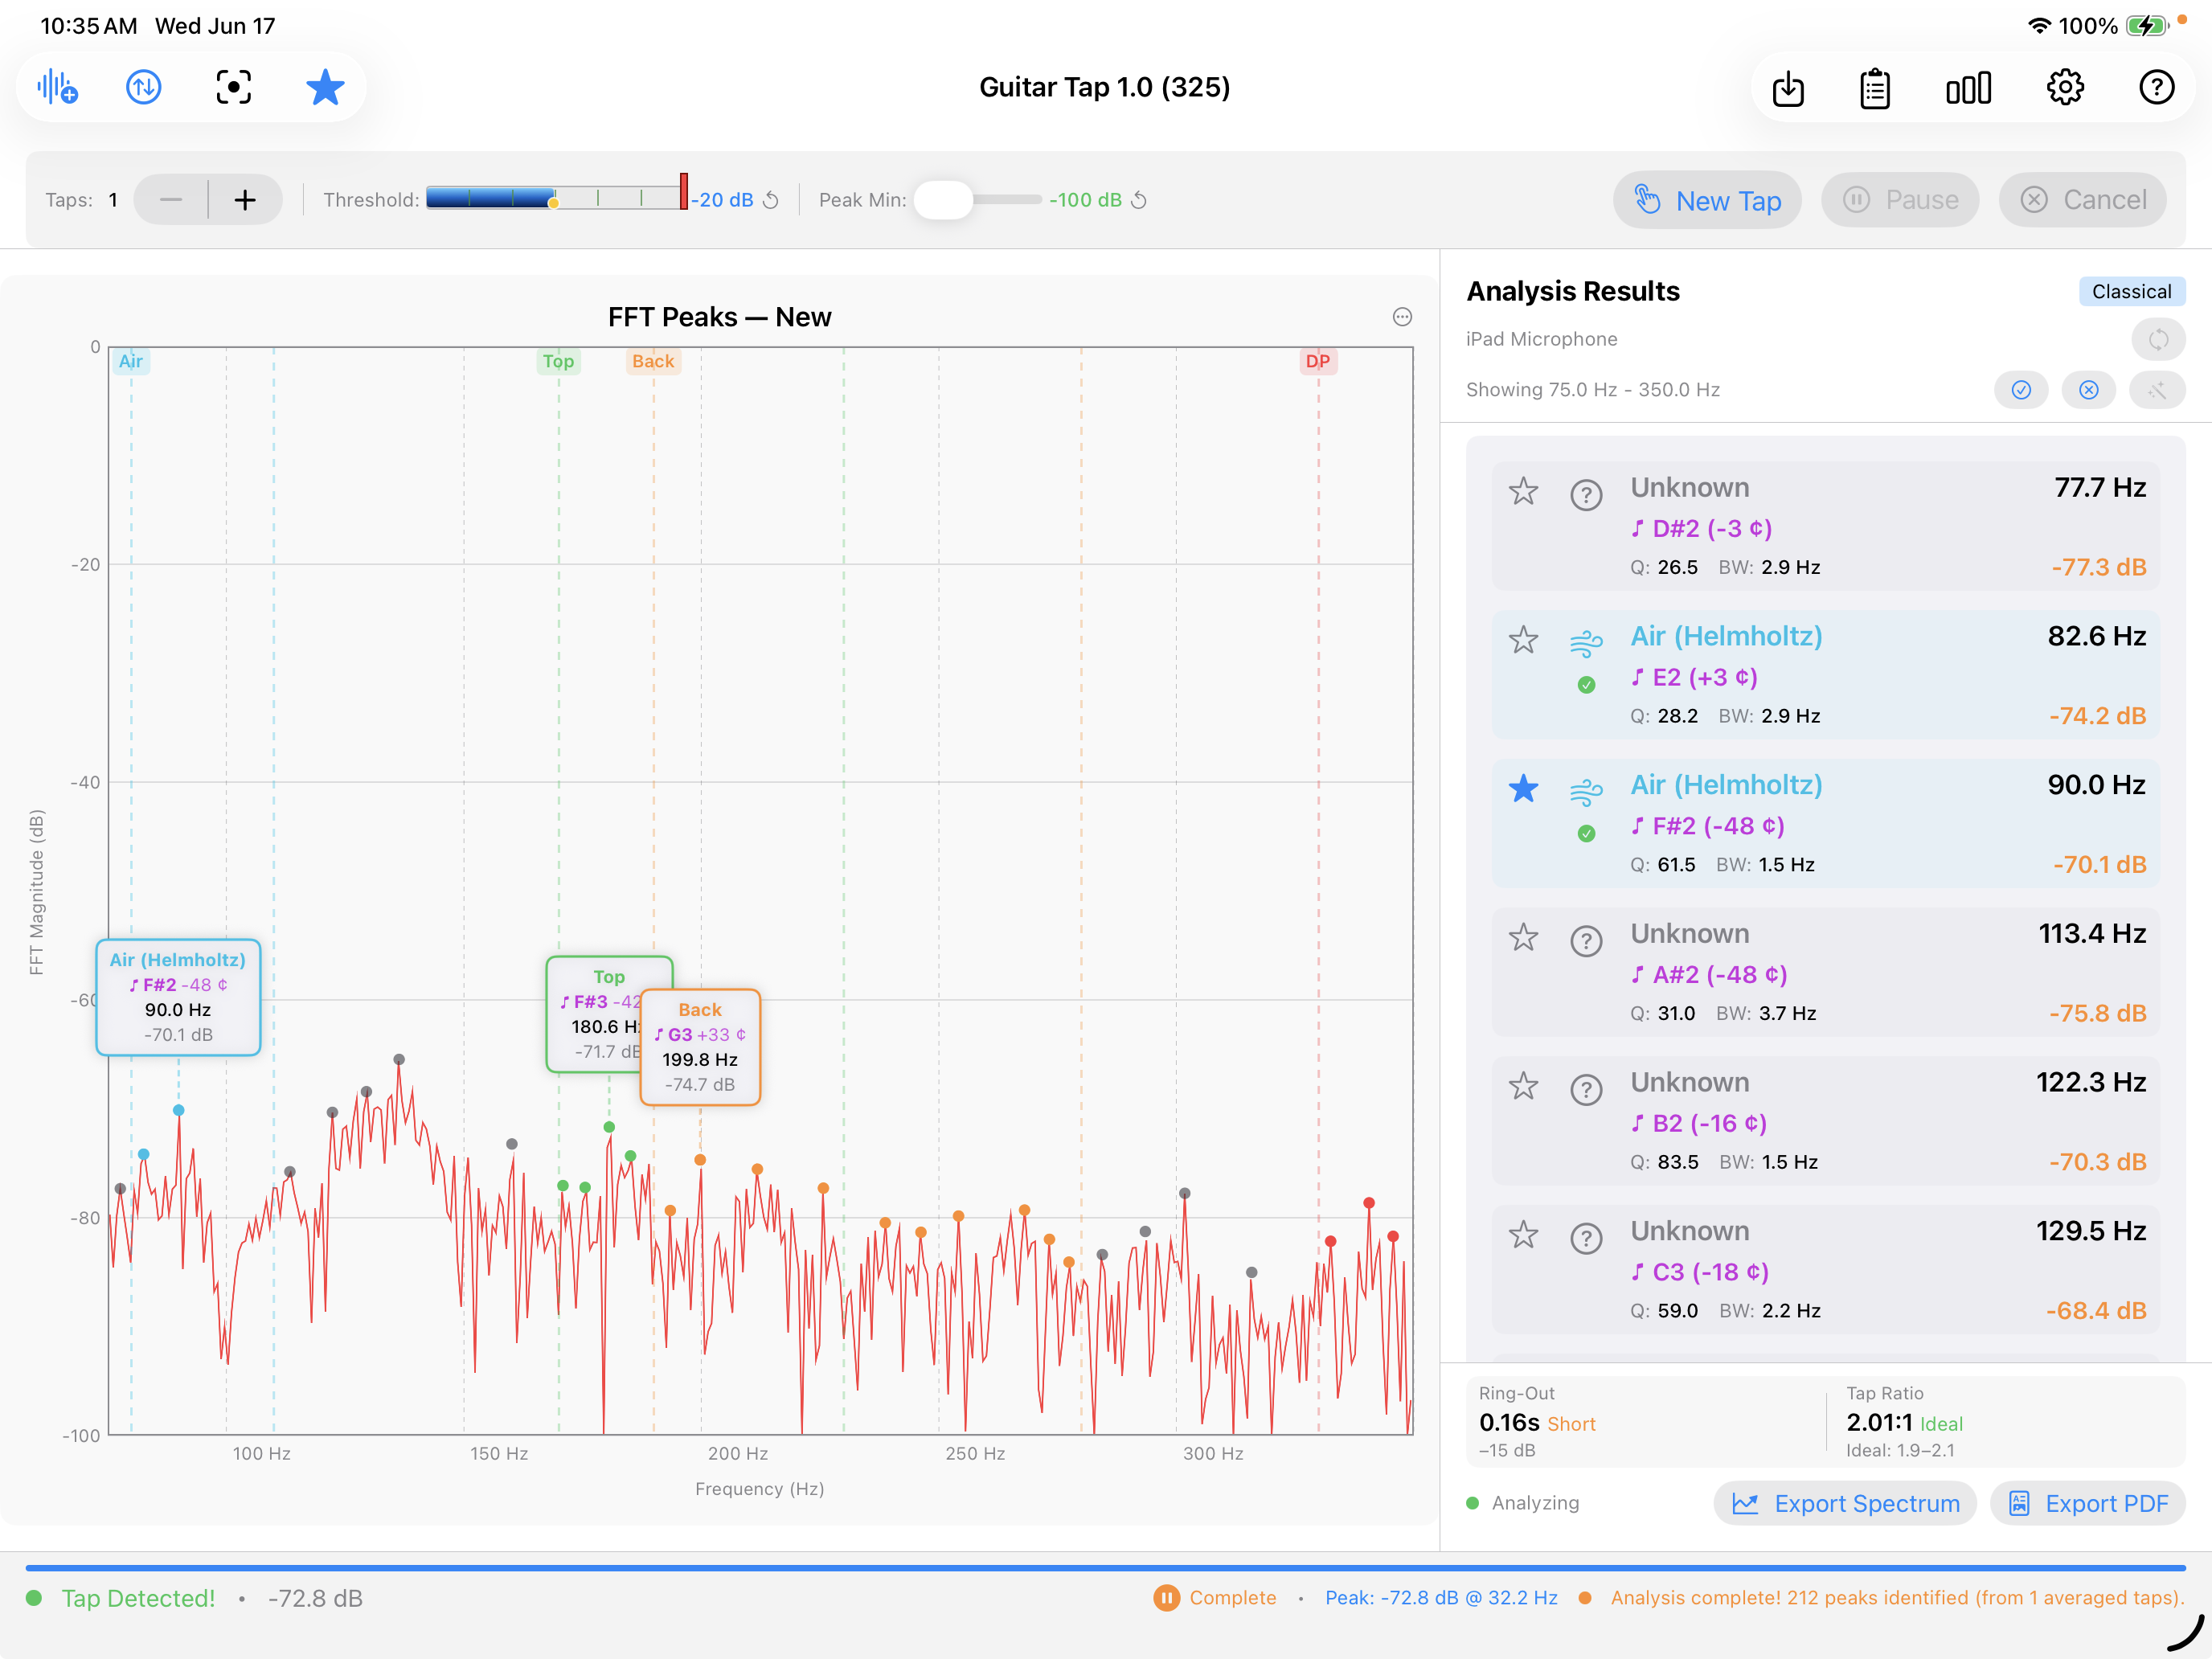Screen dimensions: 2212x1659
Task: Open the bar chart view icon
Action: click(1968, 89)
